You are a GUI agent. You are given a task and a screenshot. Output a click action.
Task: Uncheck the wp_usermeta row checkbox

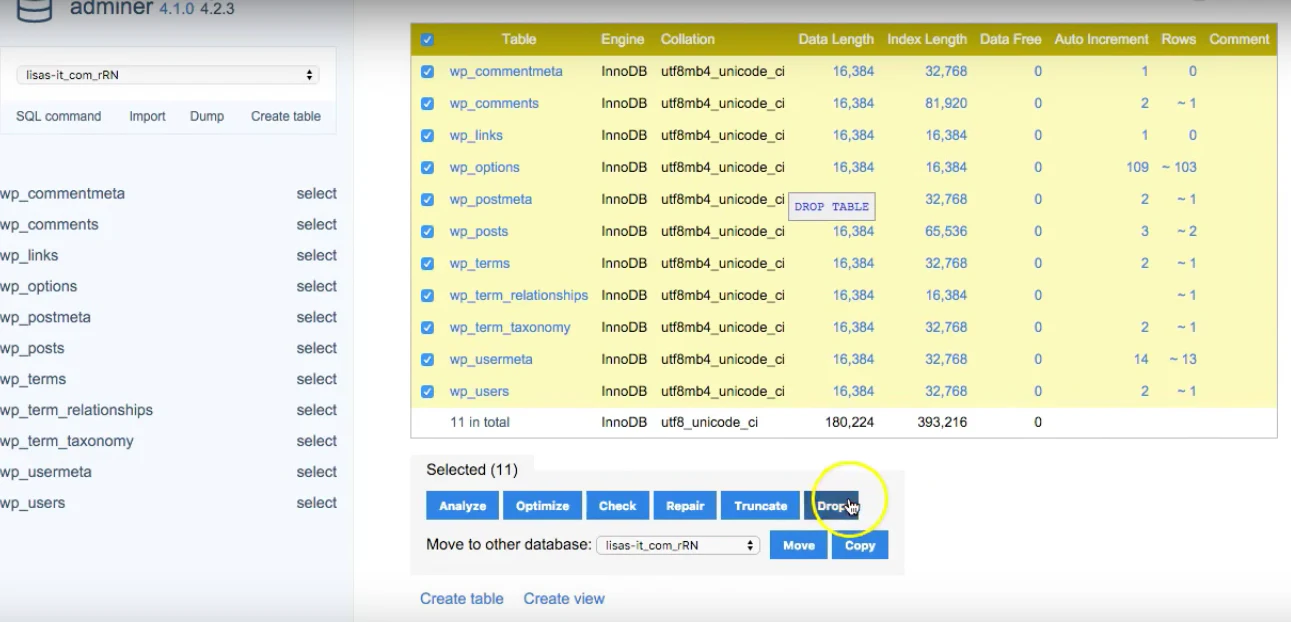[x=427, y=360]
